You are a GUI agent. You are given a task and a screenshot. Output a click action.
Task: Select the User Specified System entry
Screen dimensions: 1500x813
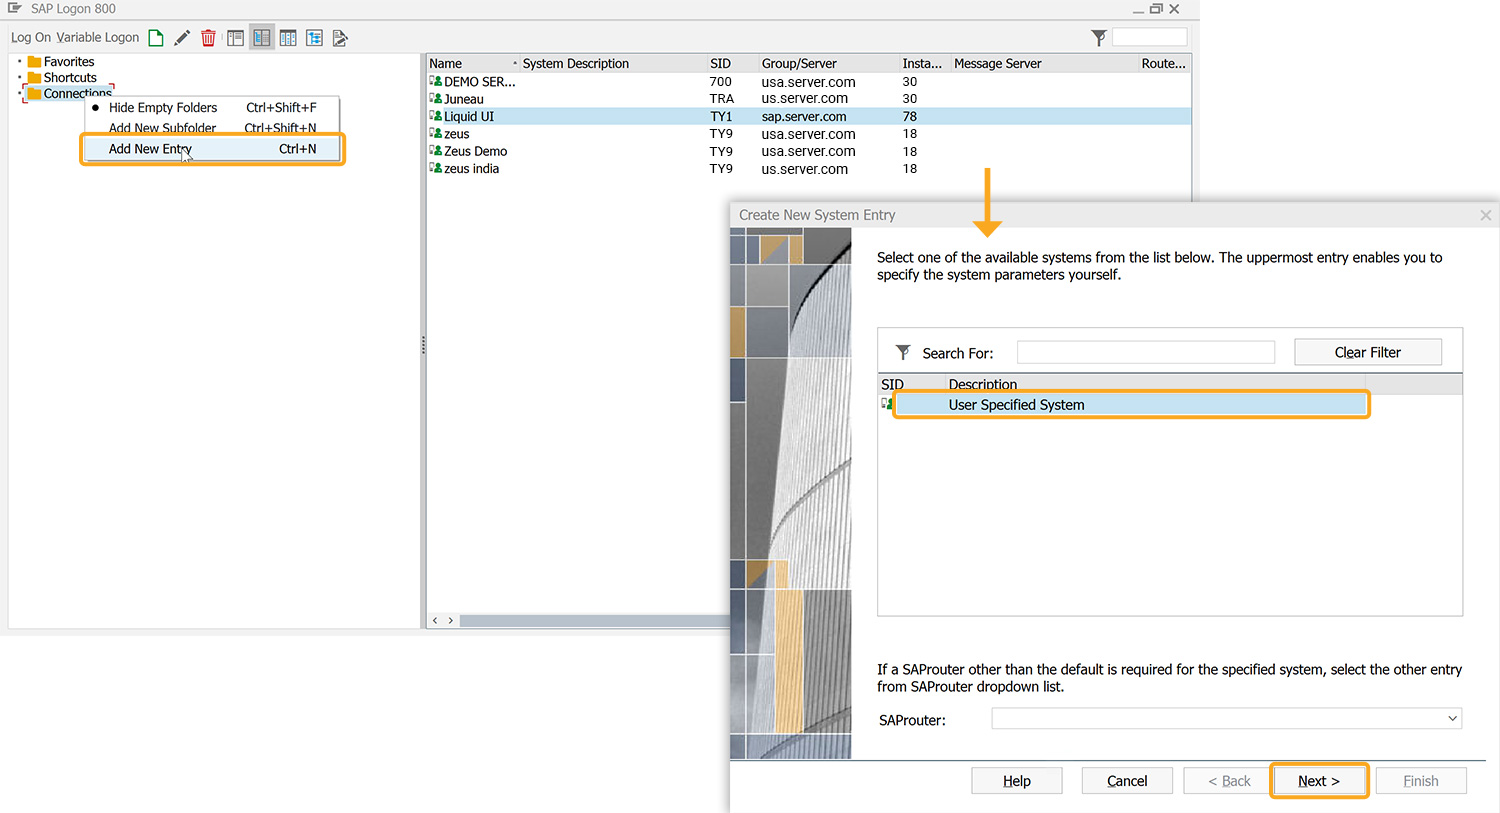(1131, 404)
